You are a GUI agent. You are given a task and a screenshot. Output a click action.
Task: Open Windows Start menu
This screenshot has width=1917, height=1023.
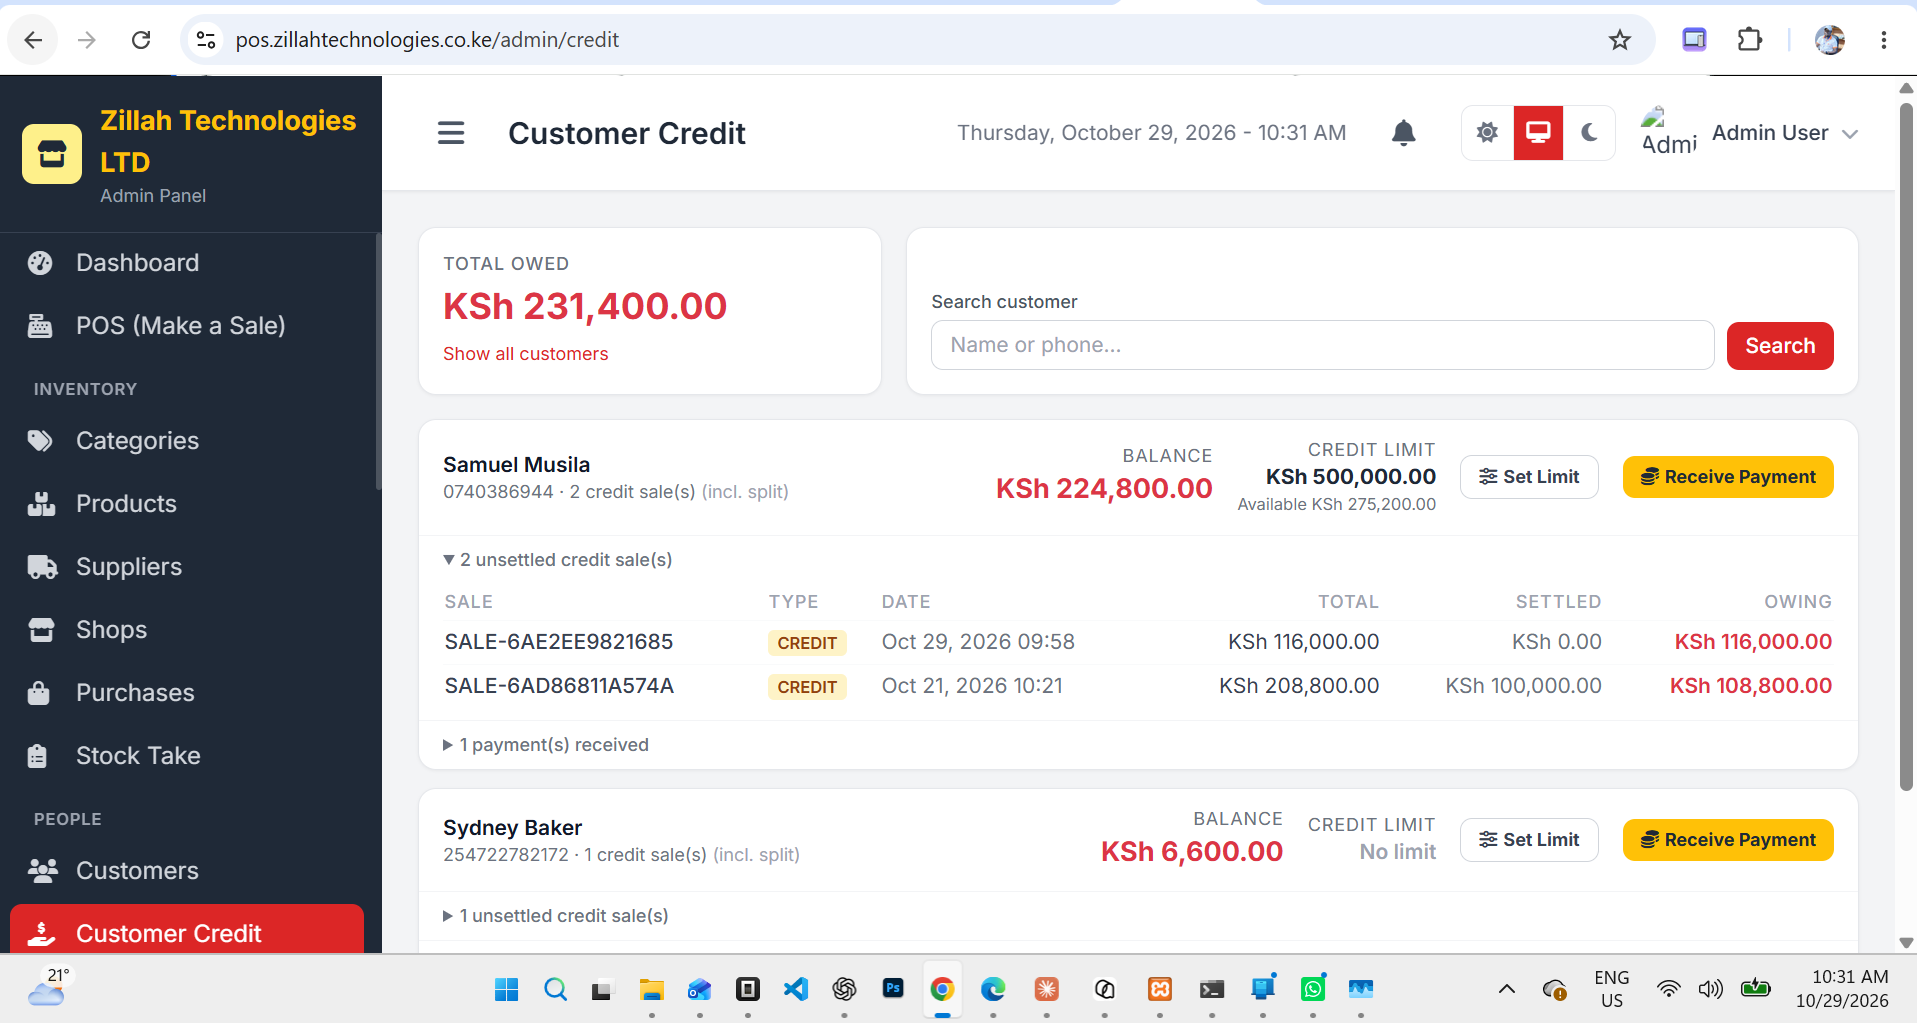point(507,989)
